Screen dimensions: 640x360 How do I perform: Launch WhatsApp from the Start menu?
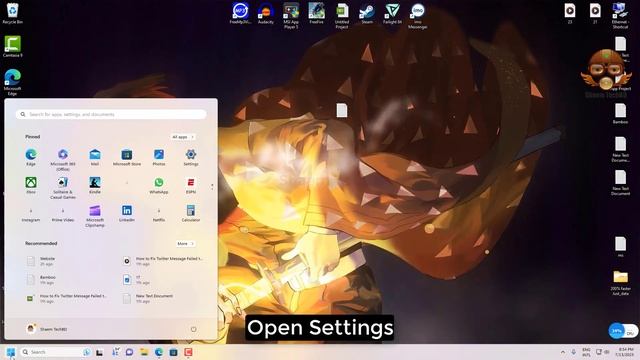[159, 185]
